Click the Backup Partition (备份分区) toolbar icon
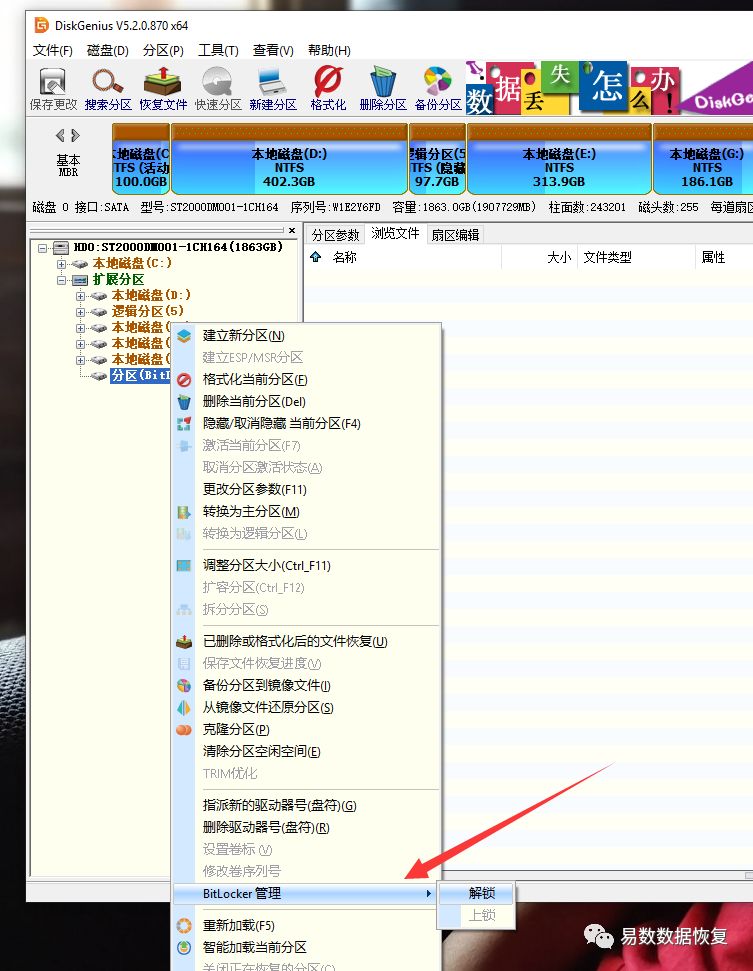 click(438, 89)
